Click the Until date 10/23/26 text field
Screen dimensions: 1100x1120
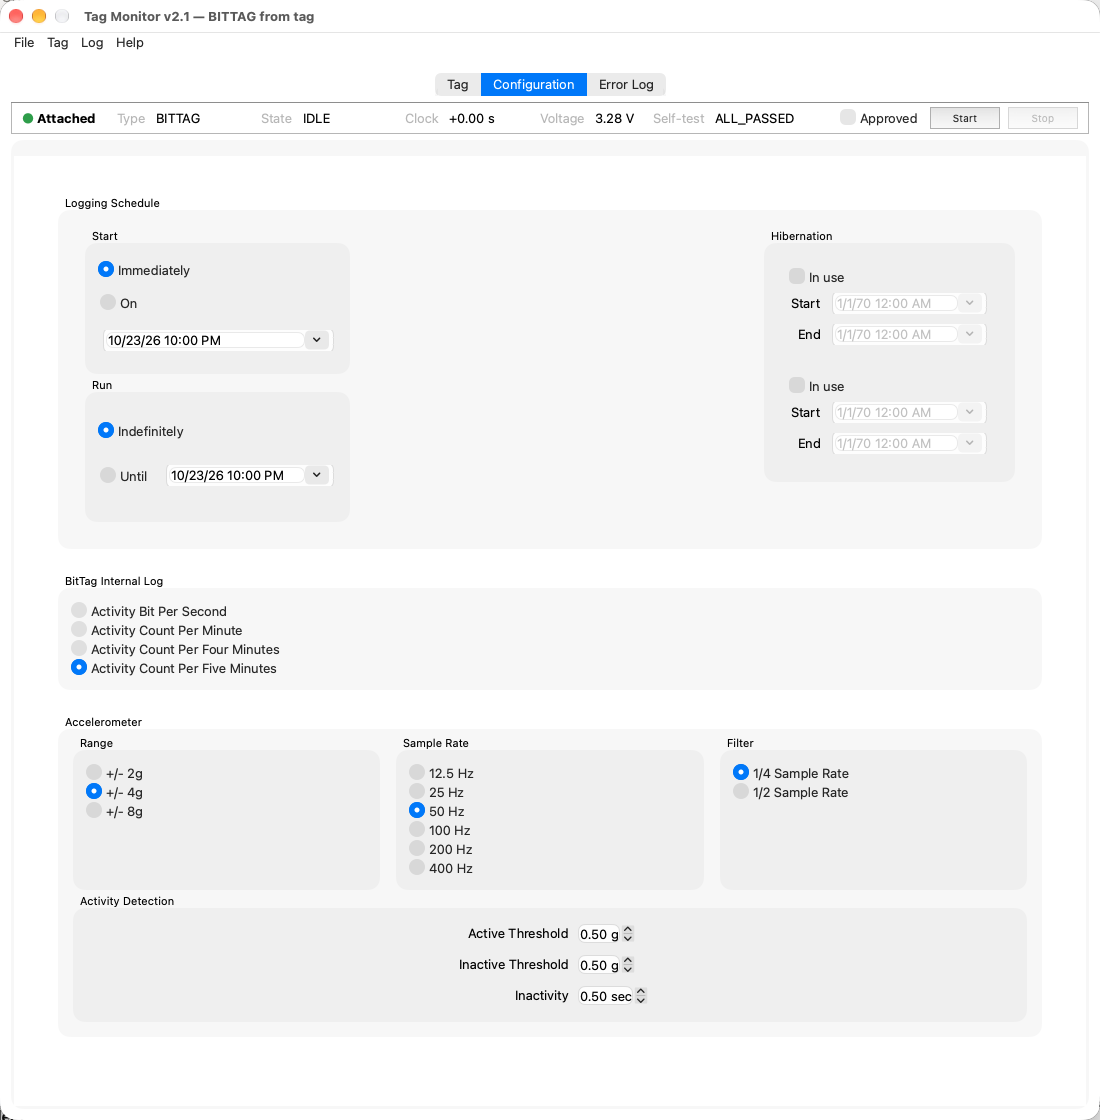236,476
